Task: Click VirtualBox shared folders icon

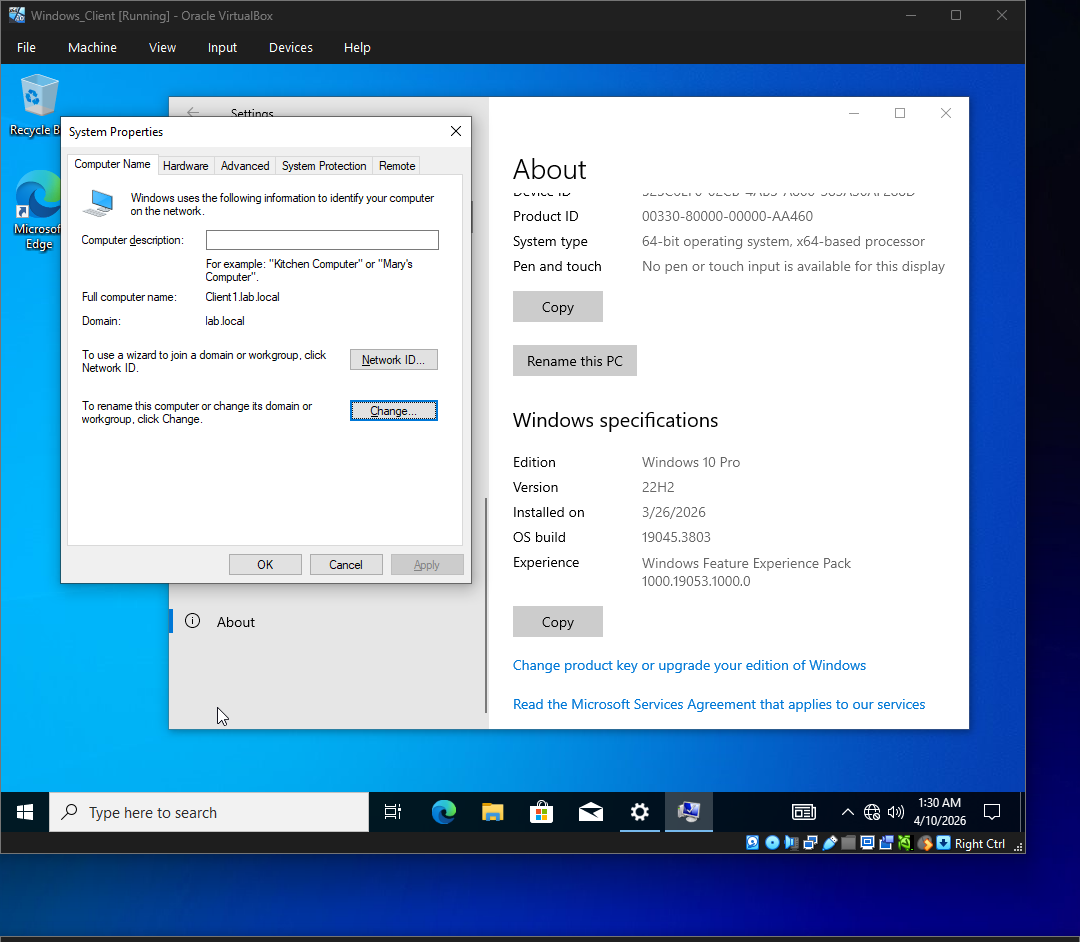Action: [849, 843]
